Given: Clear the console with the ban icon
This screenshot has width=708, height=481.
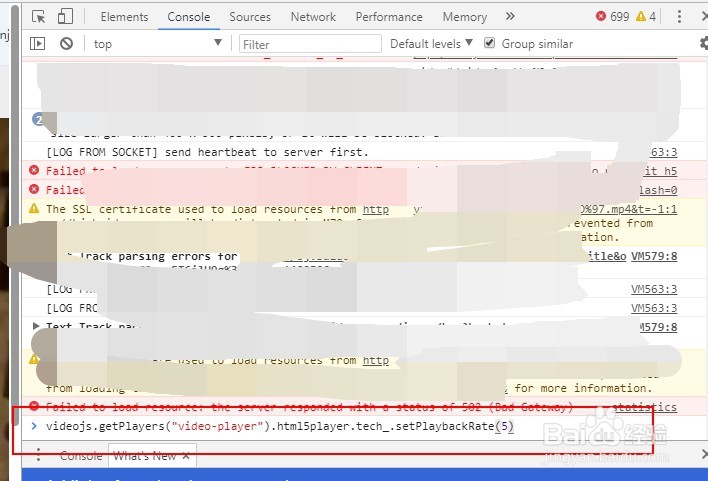Looking at the screenshot, I should coord(66,43).
